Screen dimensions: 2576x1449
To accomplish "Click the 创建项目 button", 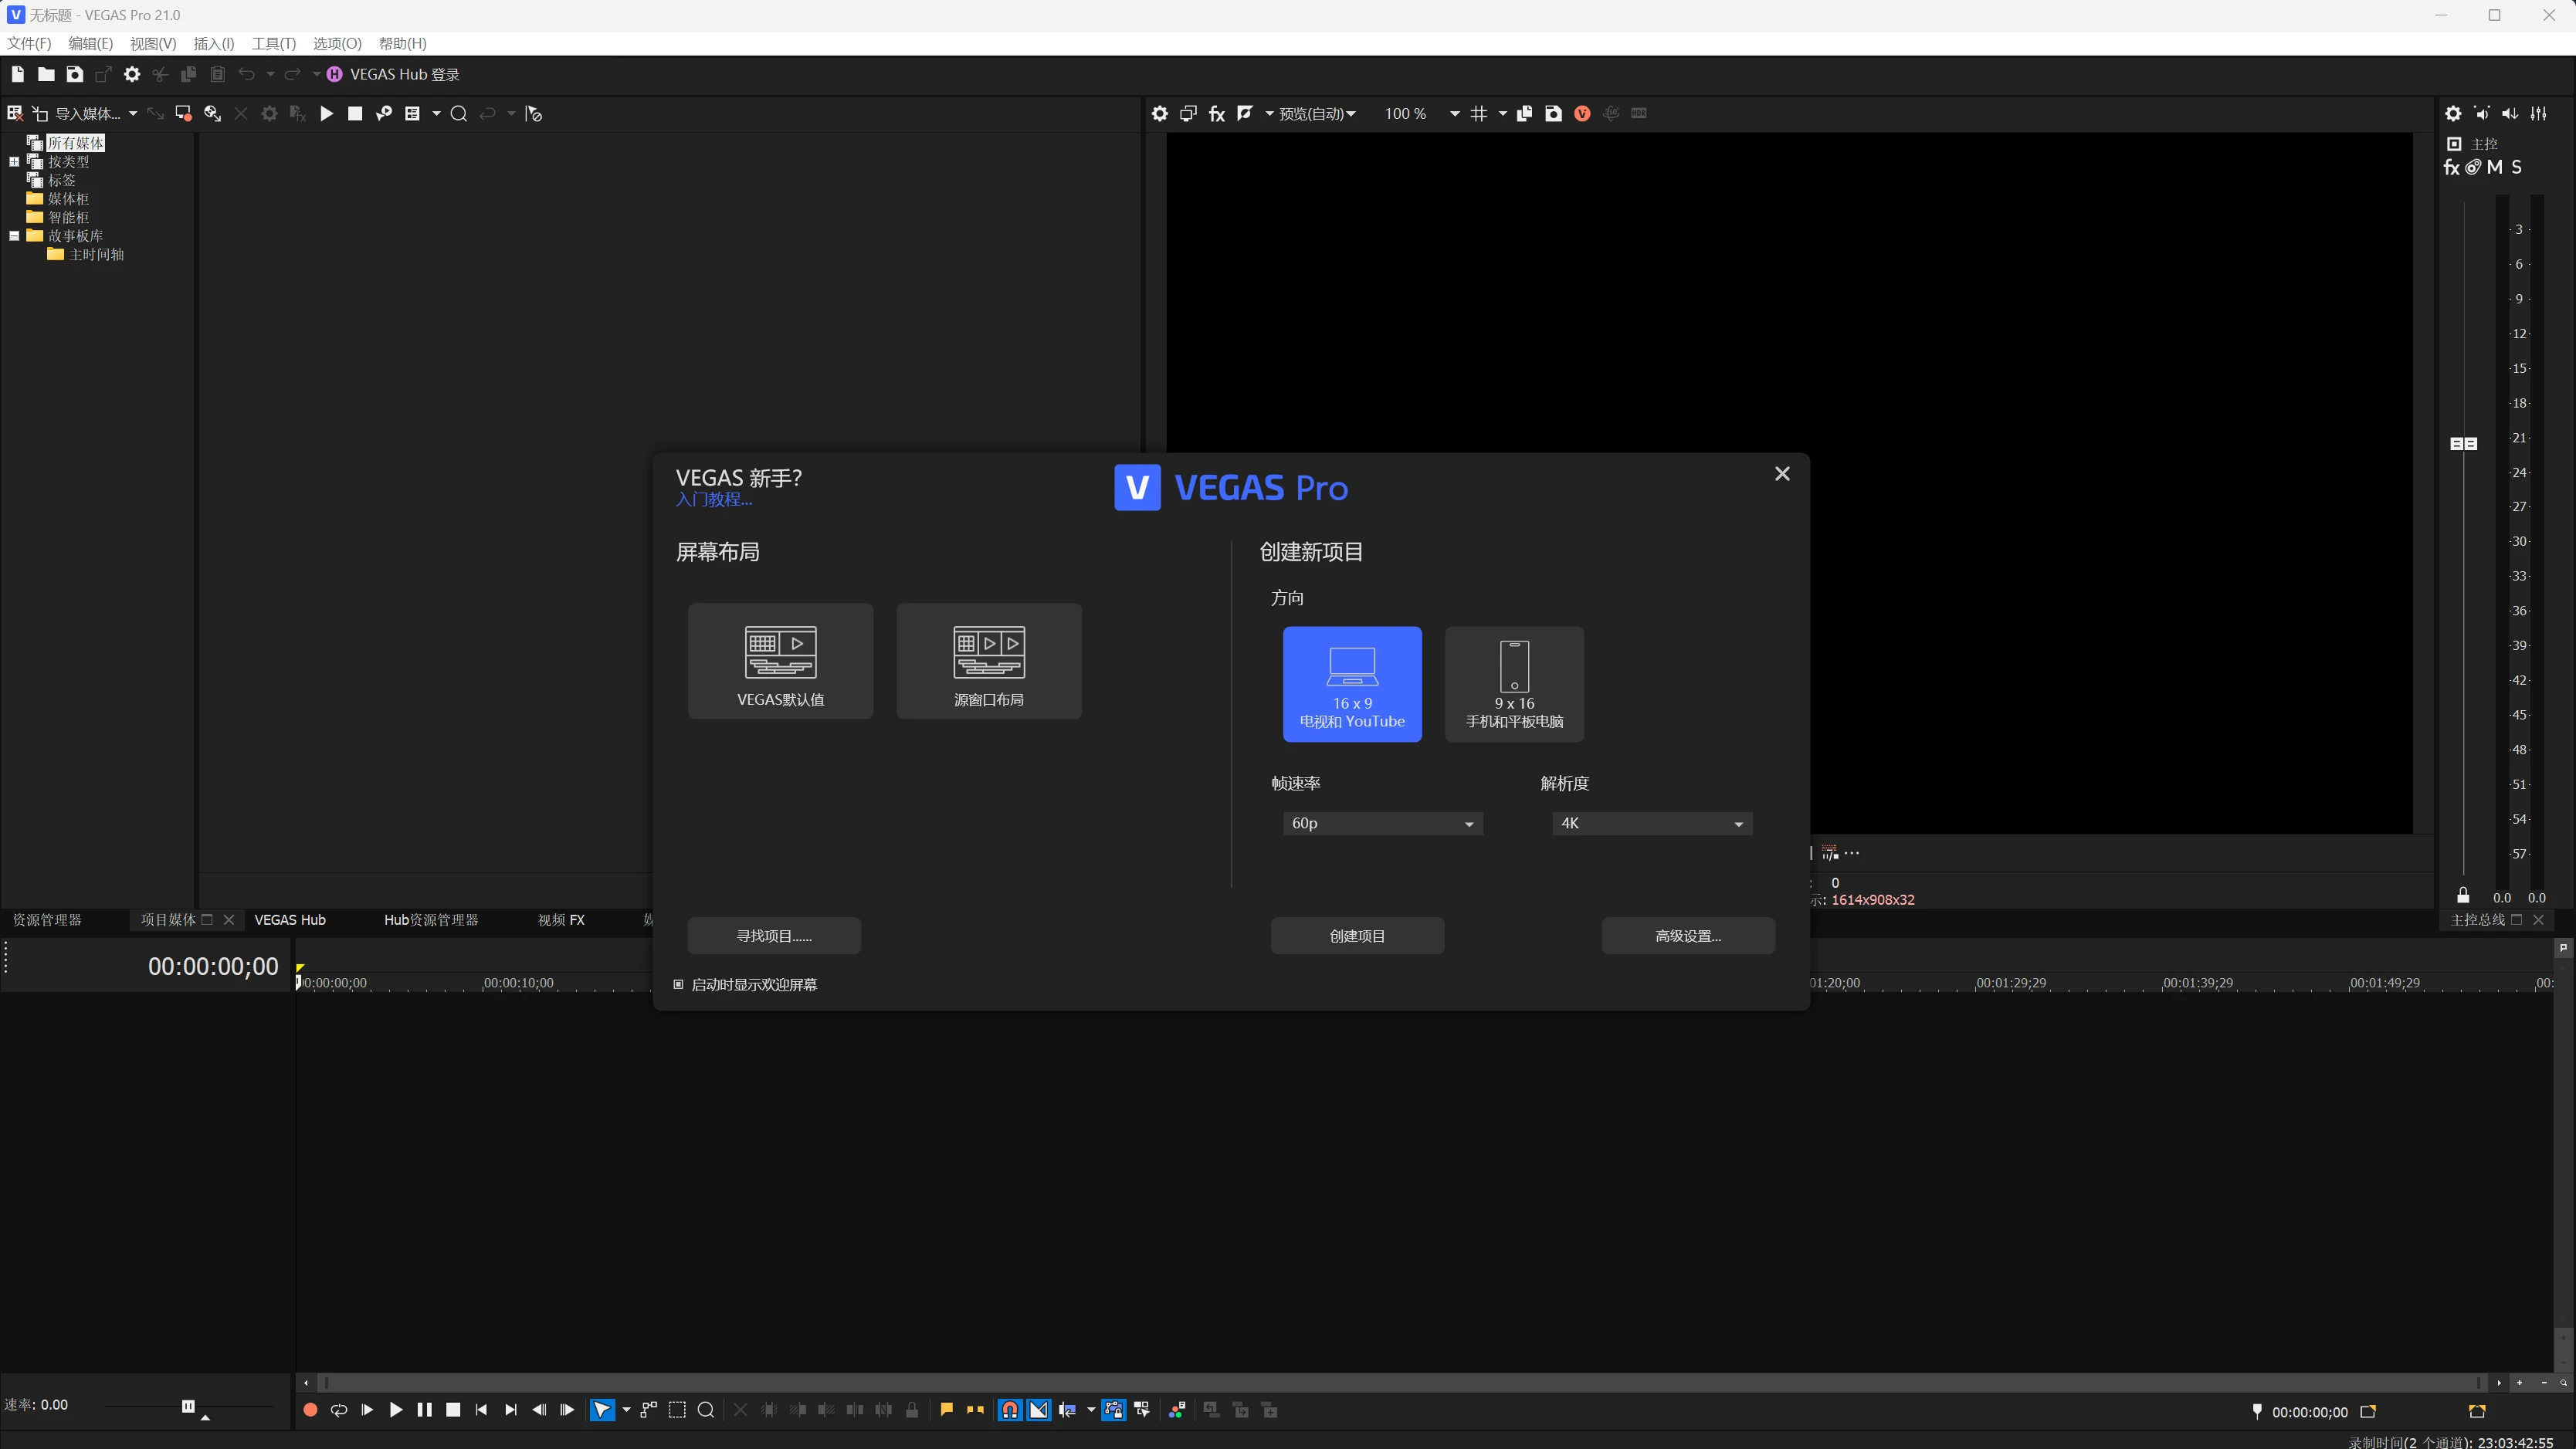I will tap(1357, 936).
